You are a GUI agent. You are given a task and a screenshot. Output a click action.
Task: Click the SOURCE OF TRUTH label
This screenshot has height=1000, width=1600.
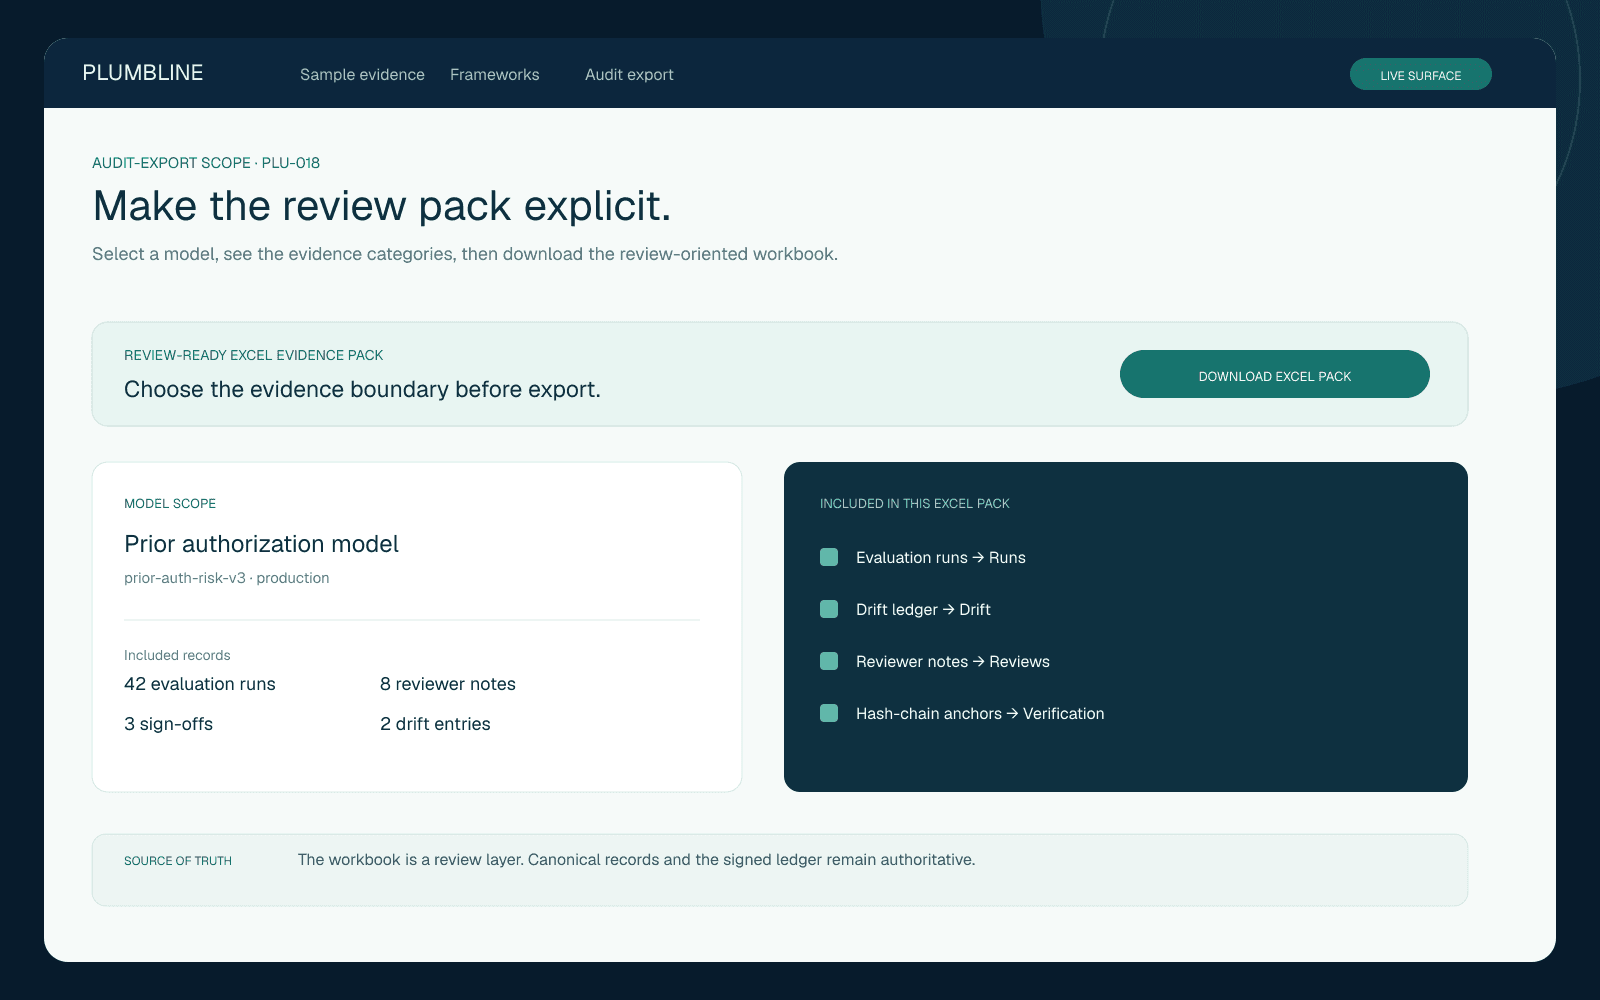(x=178, y=861)
